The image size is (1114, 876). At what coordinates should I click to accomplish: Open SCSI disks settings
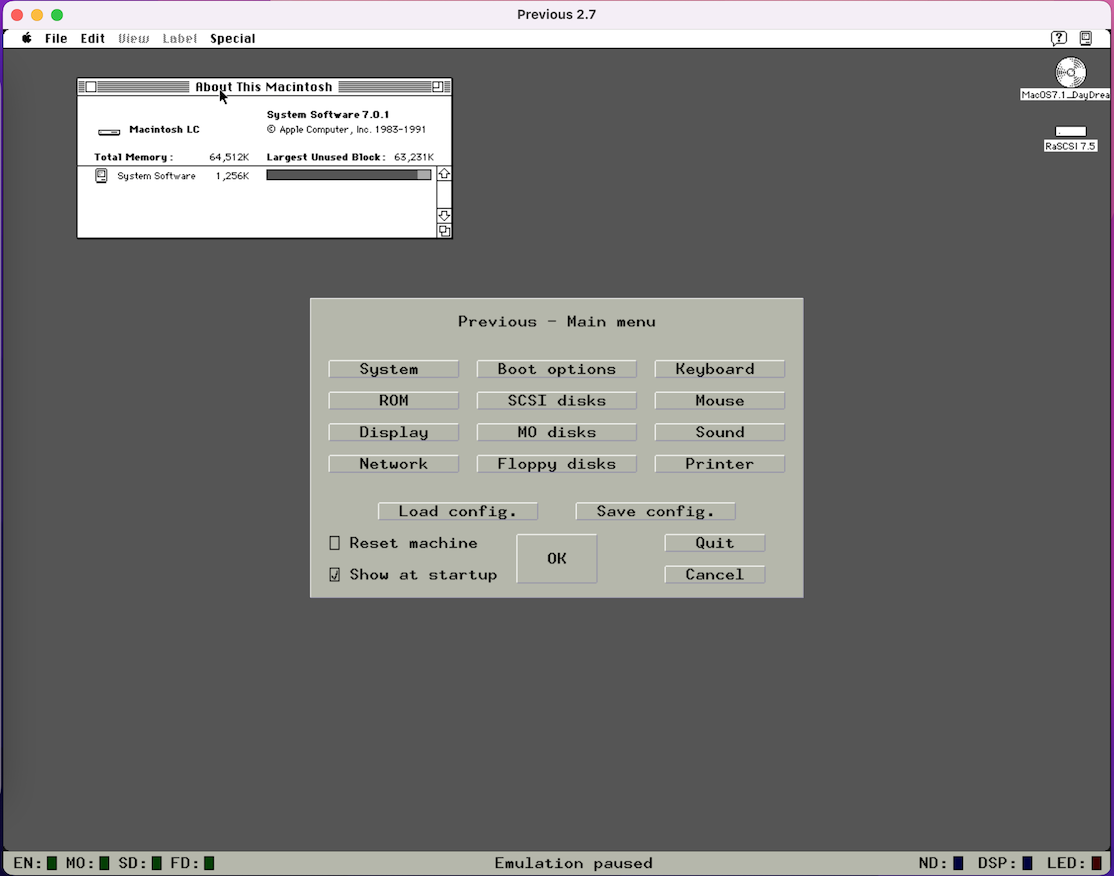pos(556,400)
